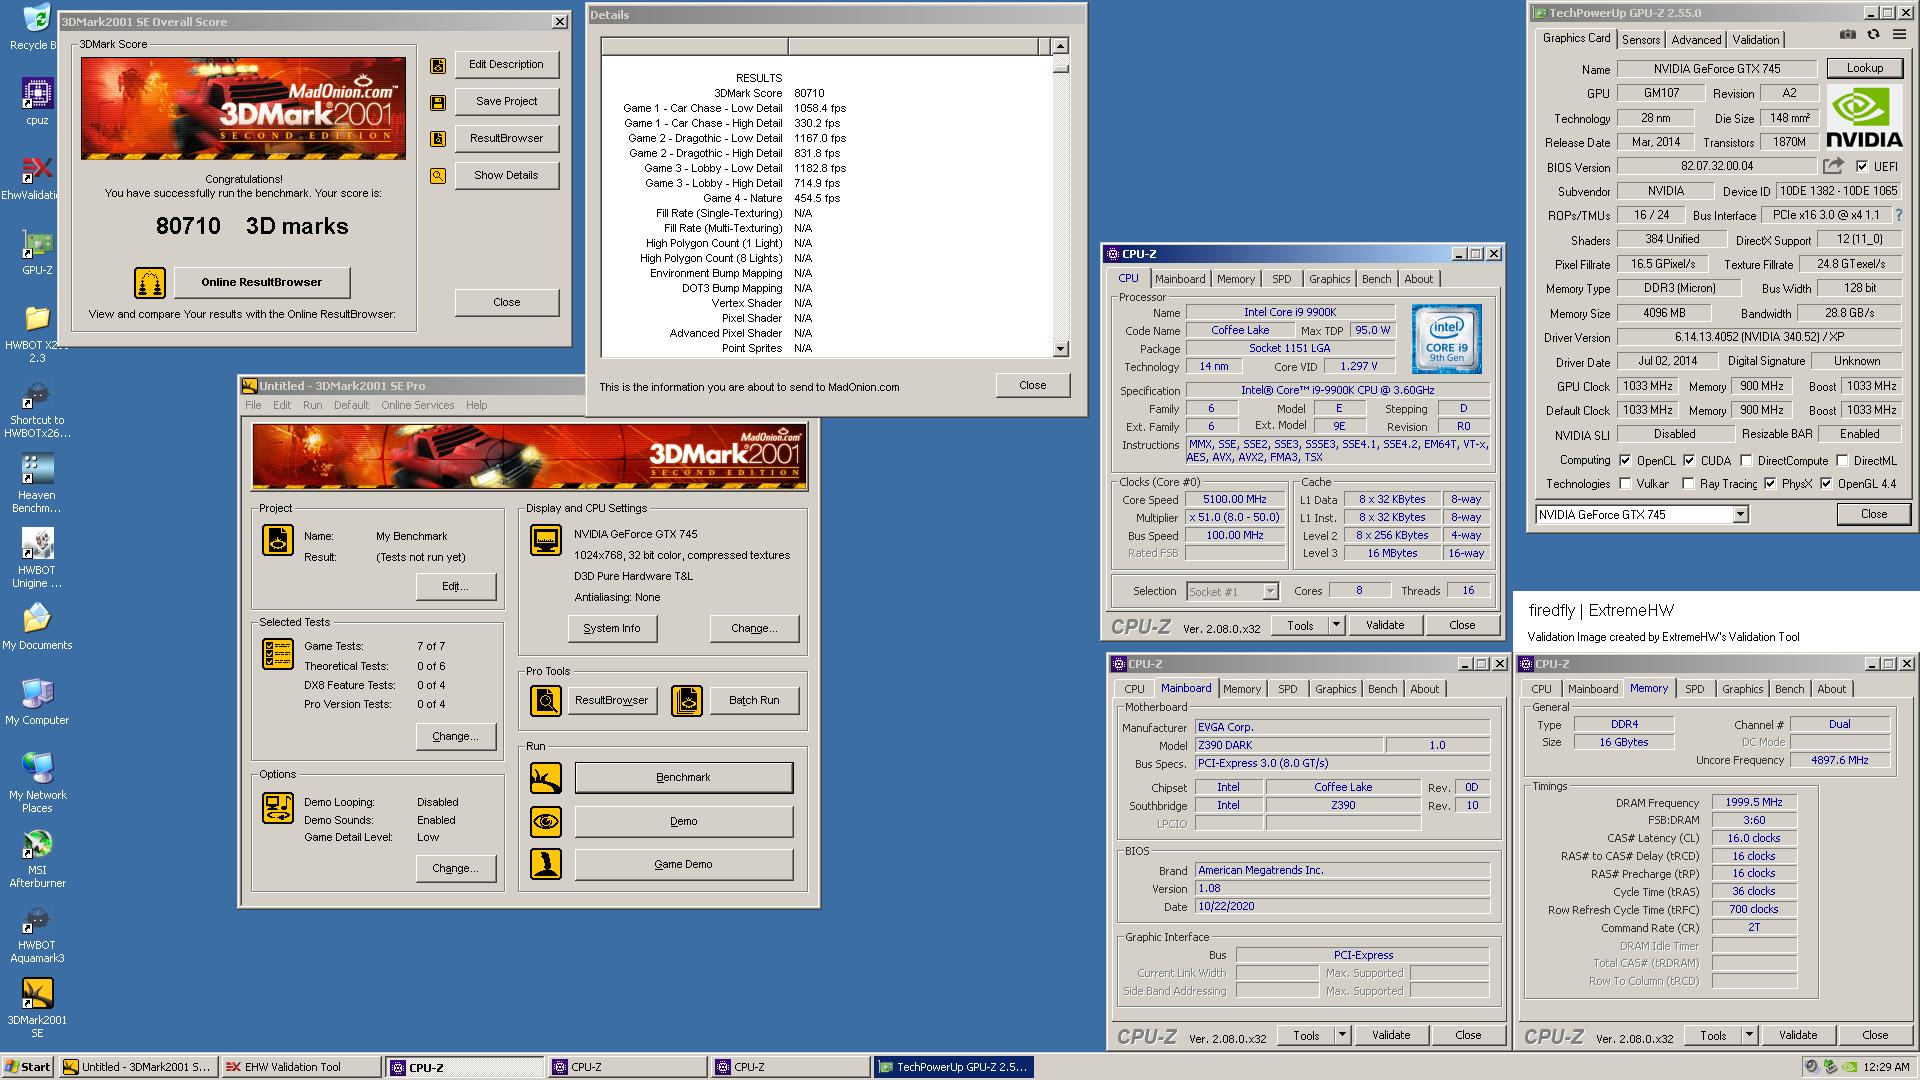Click the ResultBrowser icon in the score window

click(438, 139)
